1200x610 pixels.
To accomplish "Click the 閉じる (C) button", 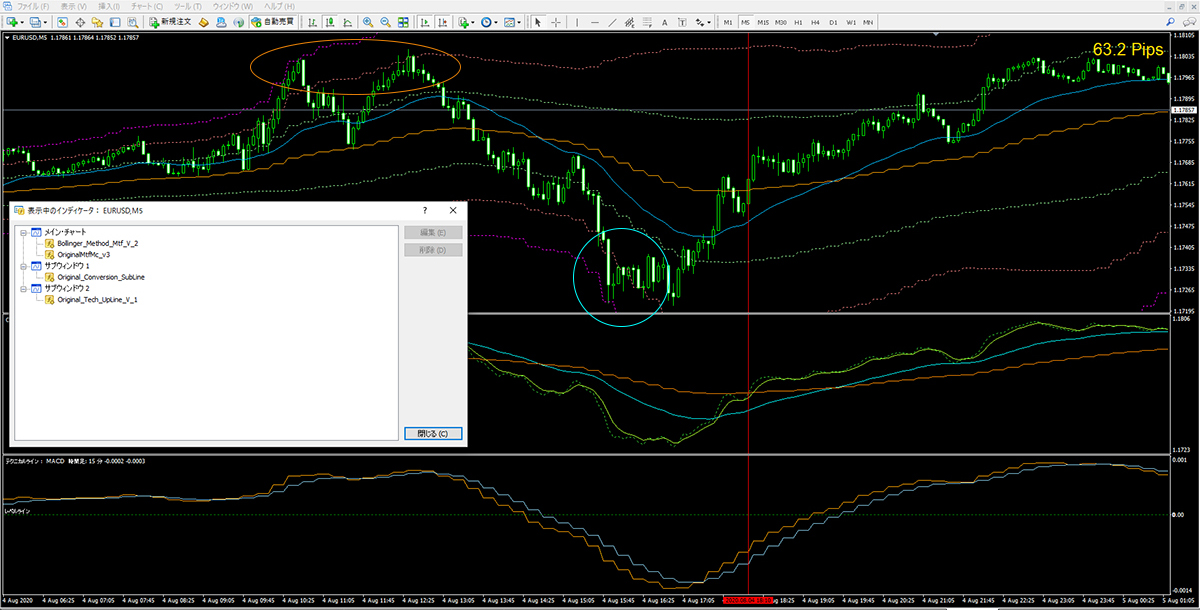I will click(x=432, y=434).
